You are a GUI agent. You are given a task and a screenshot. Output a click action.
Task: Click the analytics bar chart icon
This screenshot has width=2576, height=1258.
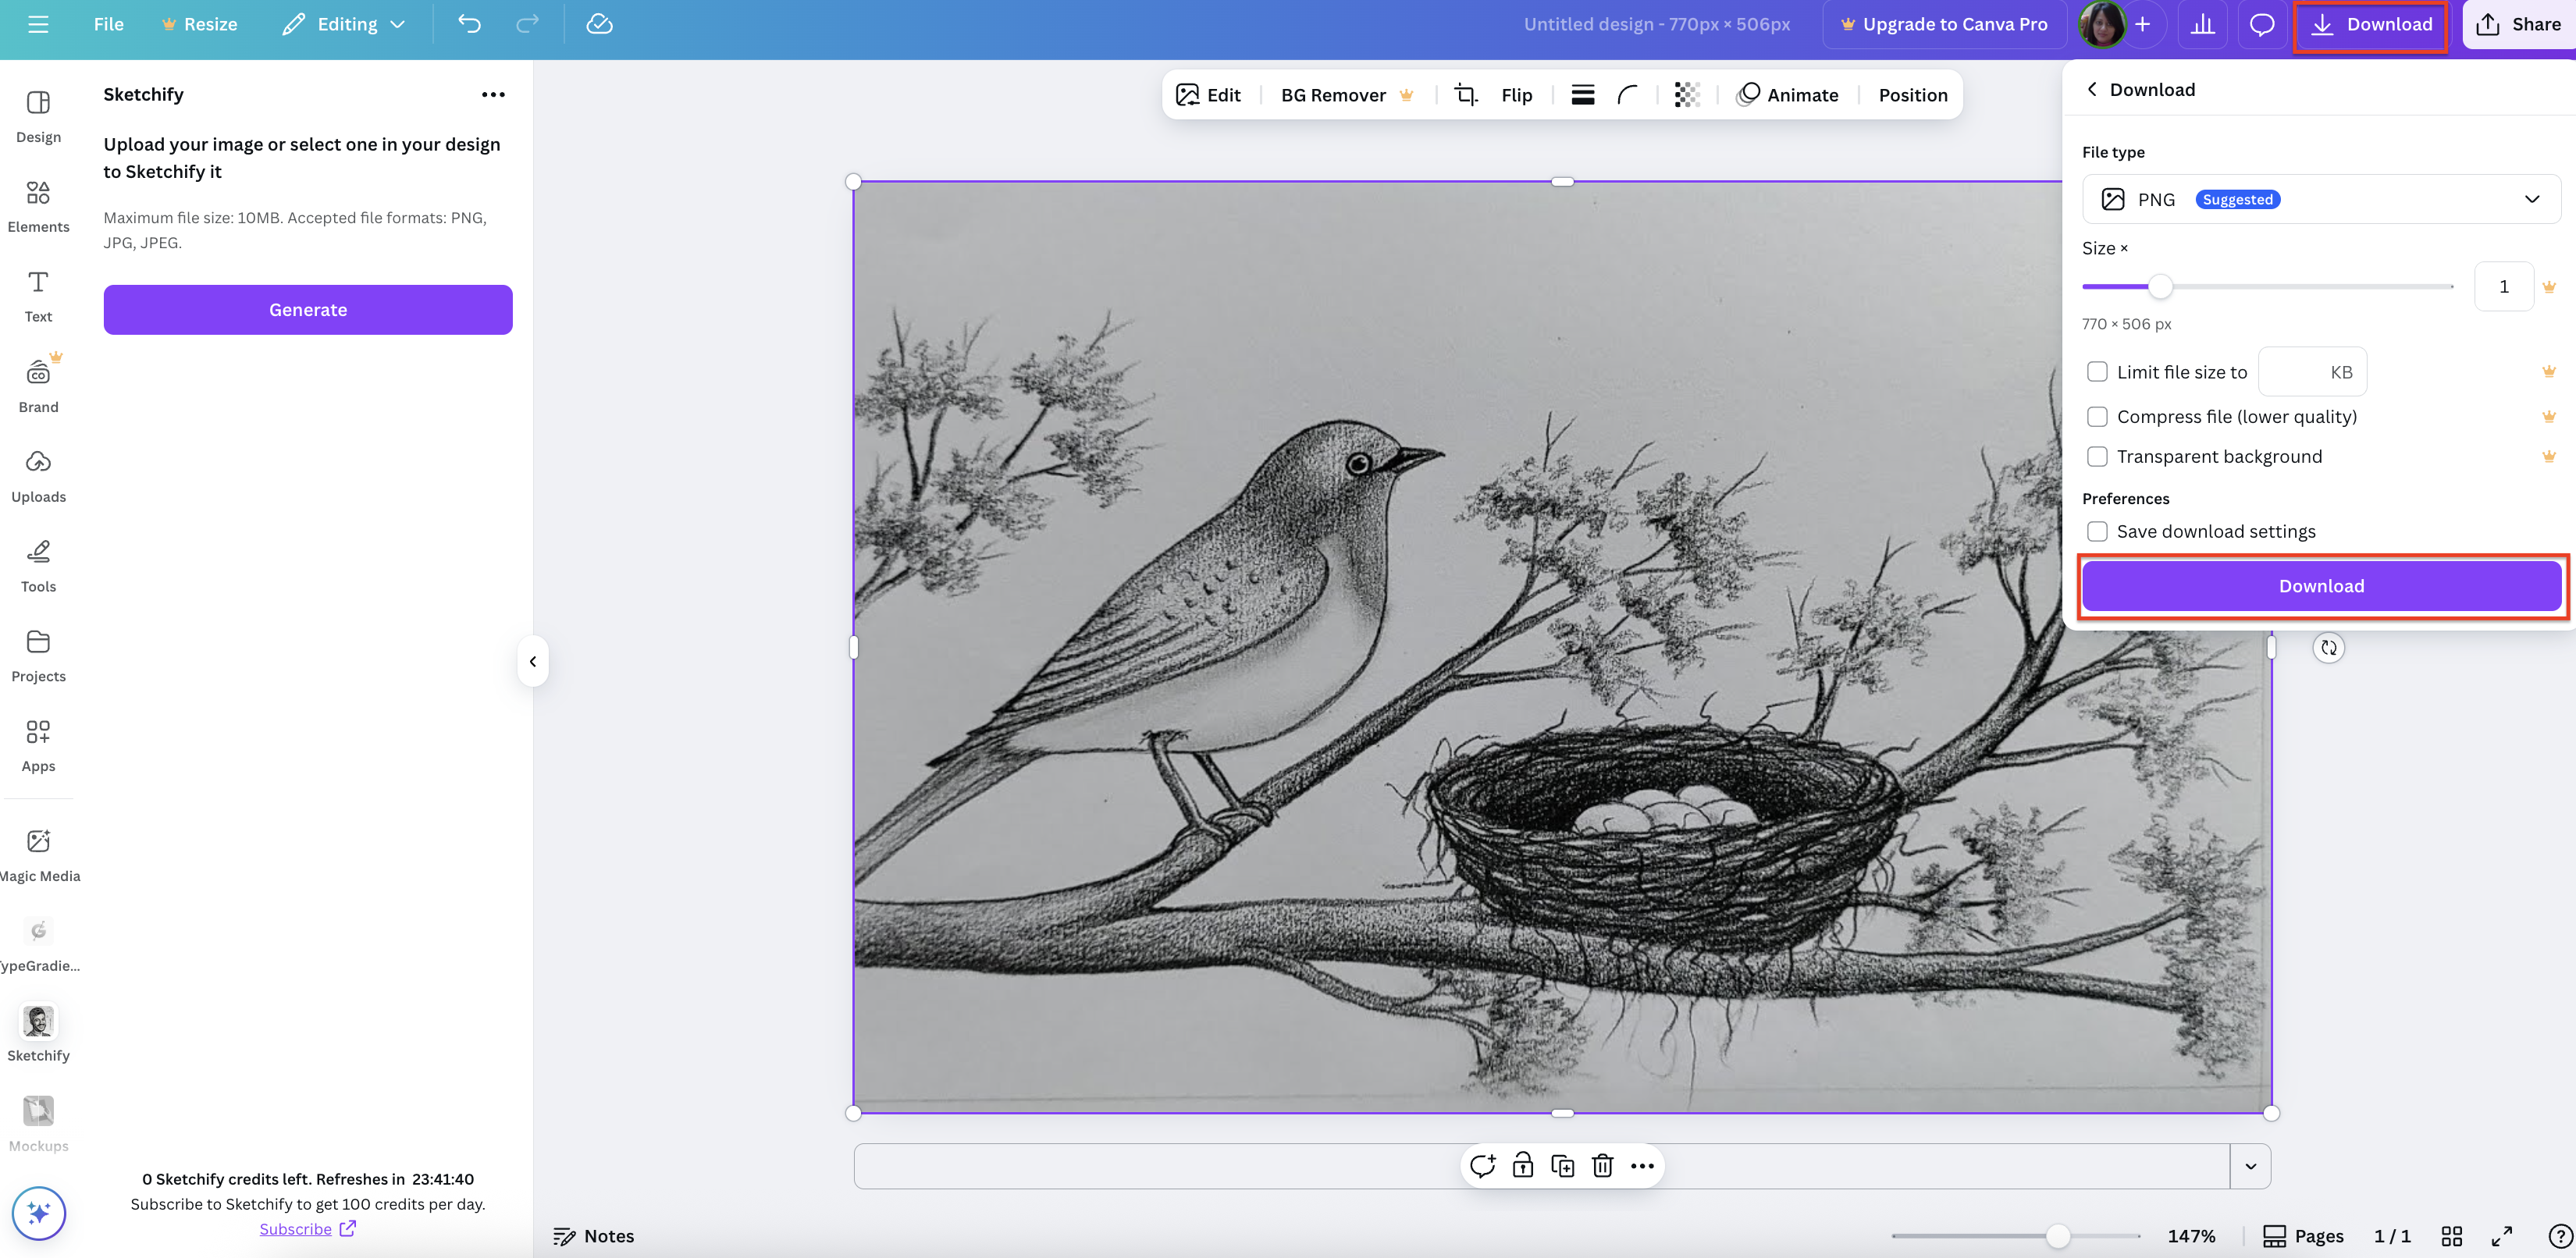pos(2202,24)
